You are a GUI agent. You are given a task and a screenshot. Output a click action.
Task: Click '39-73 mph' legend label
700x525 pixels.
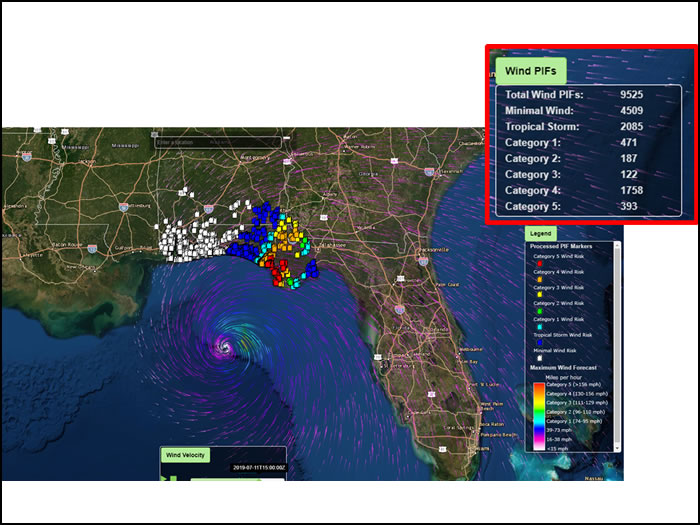pyautogui.click(x=559, y=430)
